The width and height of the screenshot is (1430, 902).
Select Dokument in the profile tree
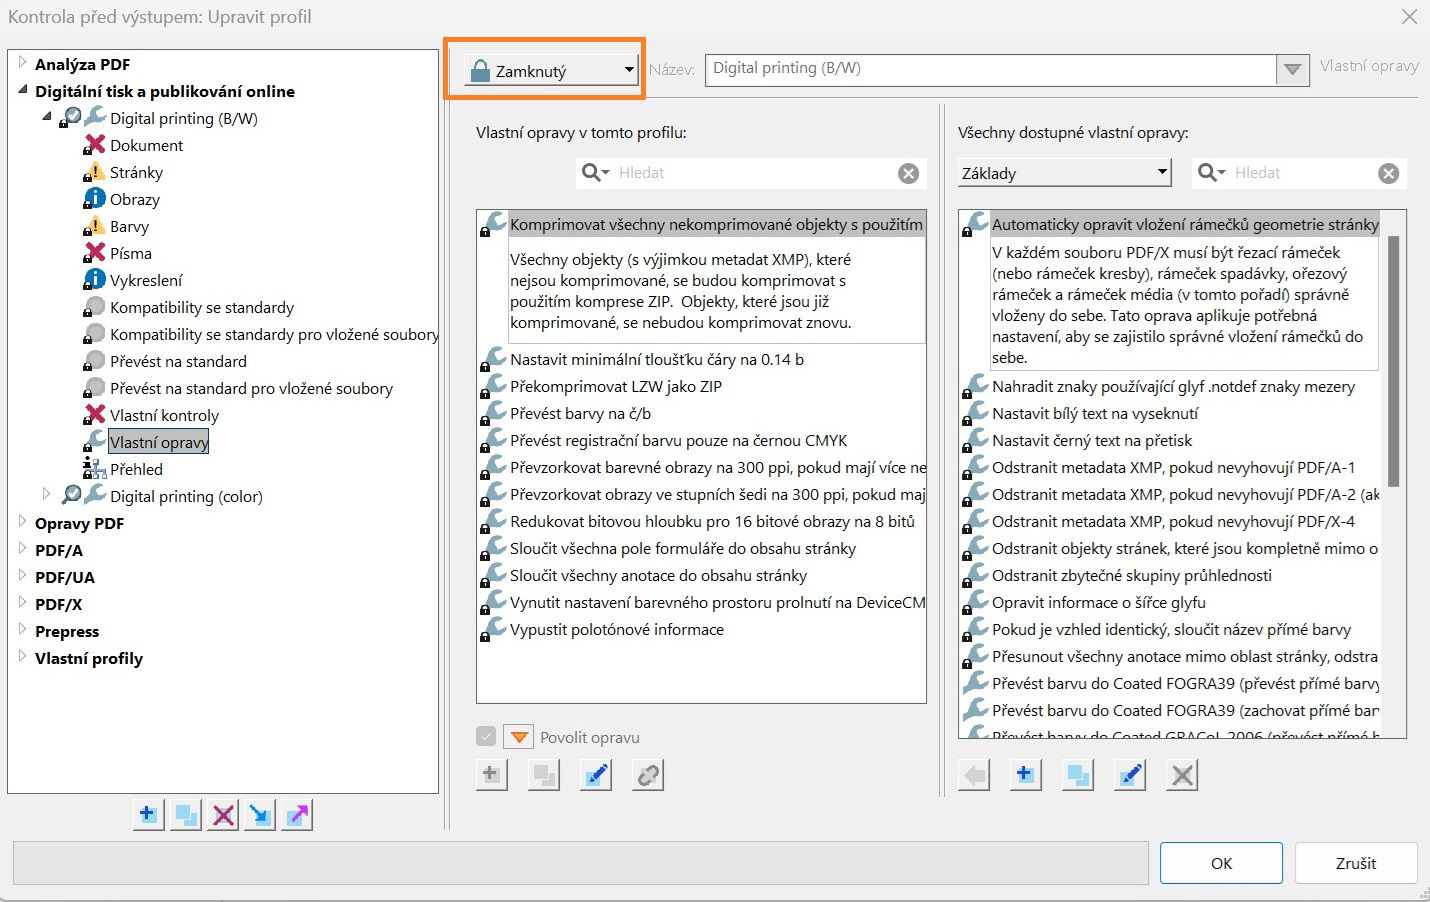coord(146,145)
